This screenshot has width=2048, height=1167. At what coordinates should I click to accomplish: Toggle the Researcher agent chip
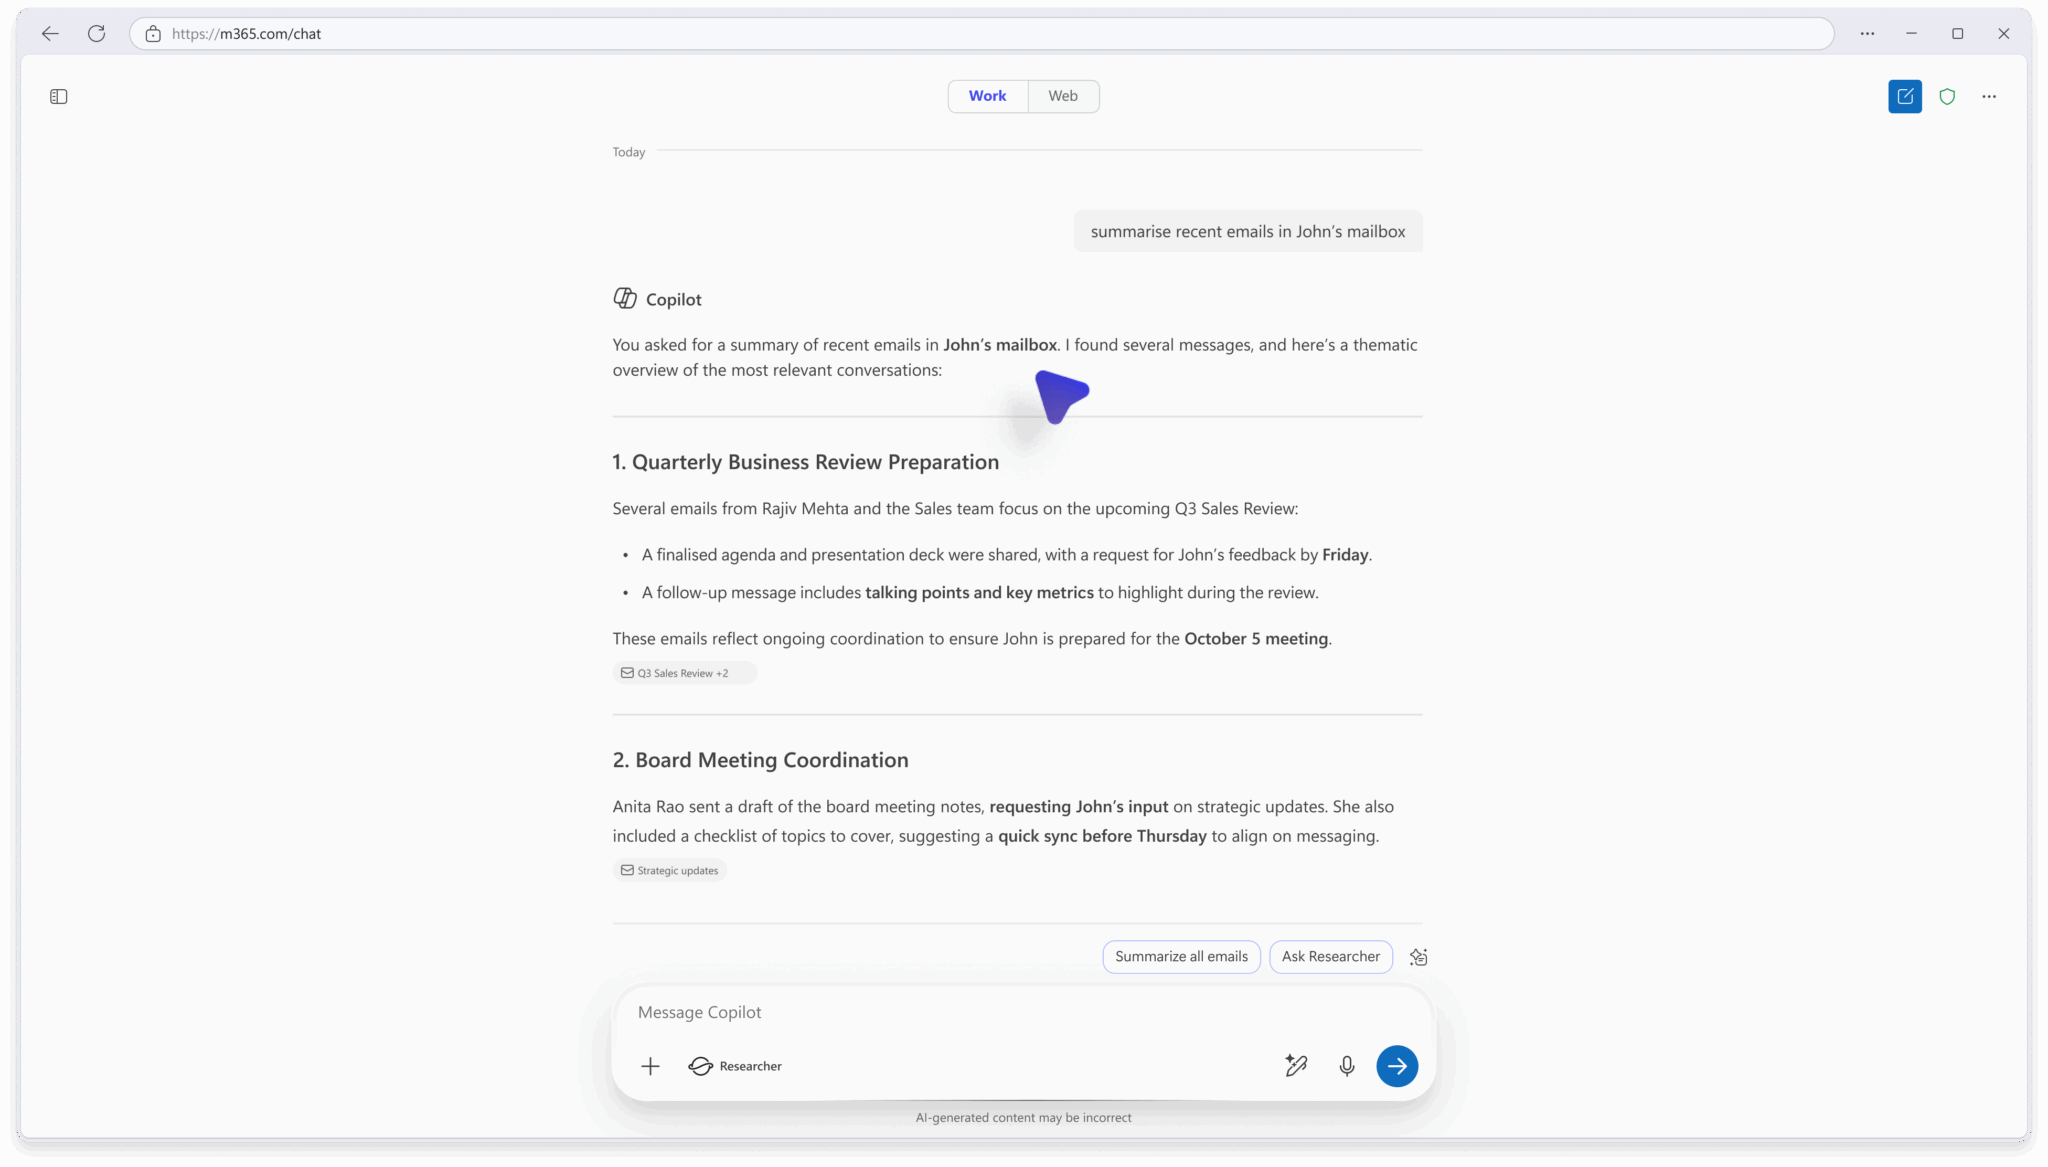(x=735, y=1066)
